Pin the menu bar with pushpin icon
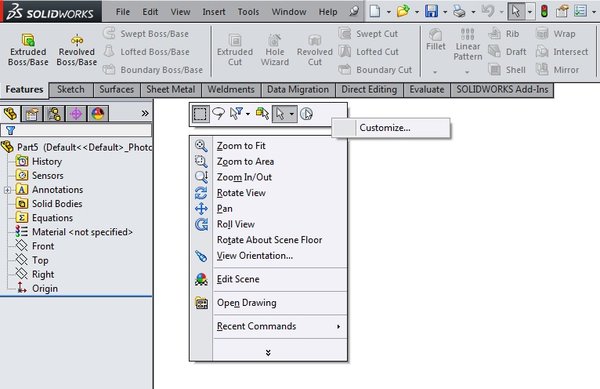The image size is (600, 389). click(x=354, y=11)
